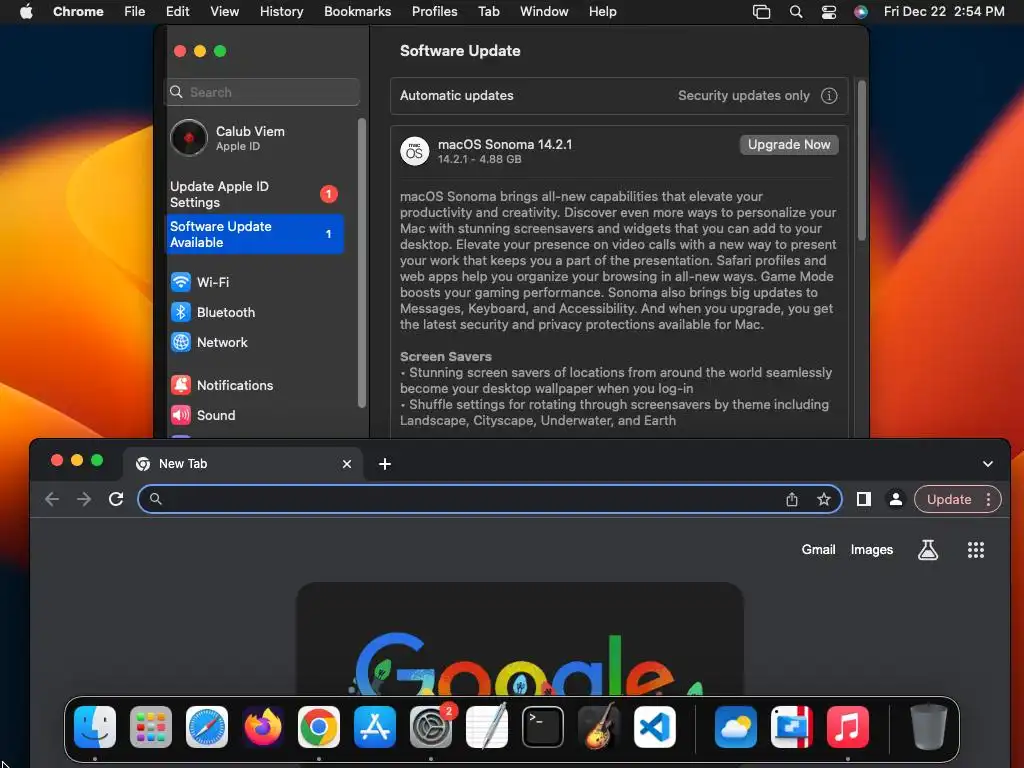Go forward in Chrome navigation
This screenshot has width=1024, height=768.
point(84,499)
